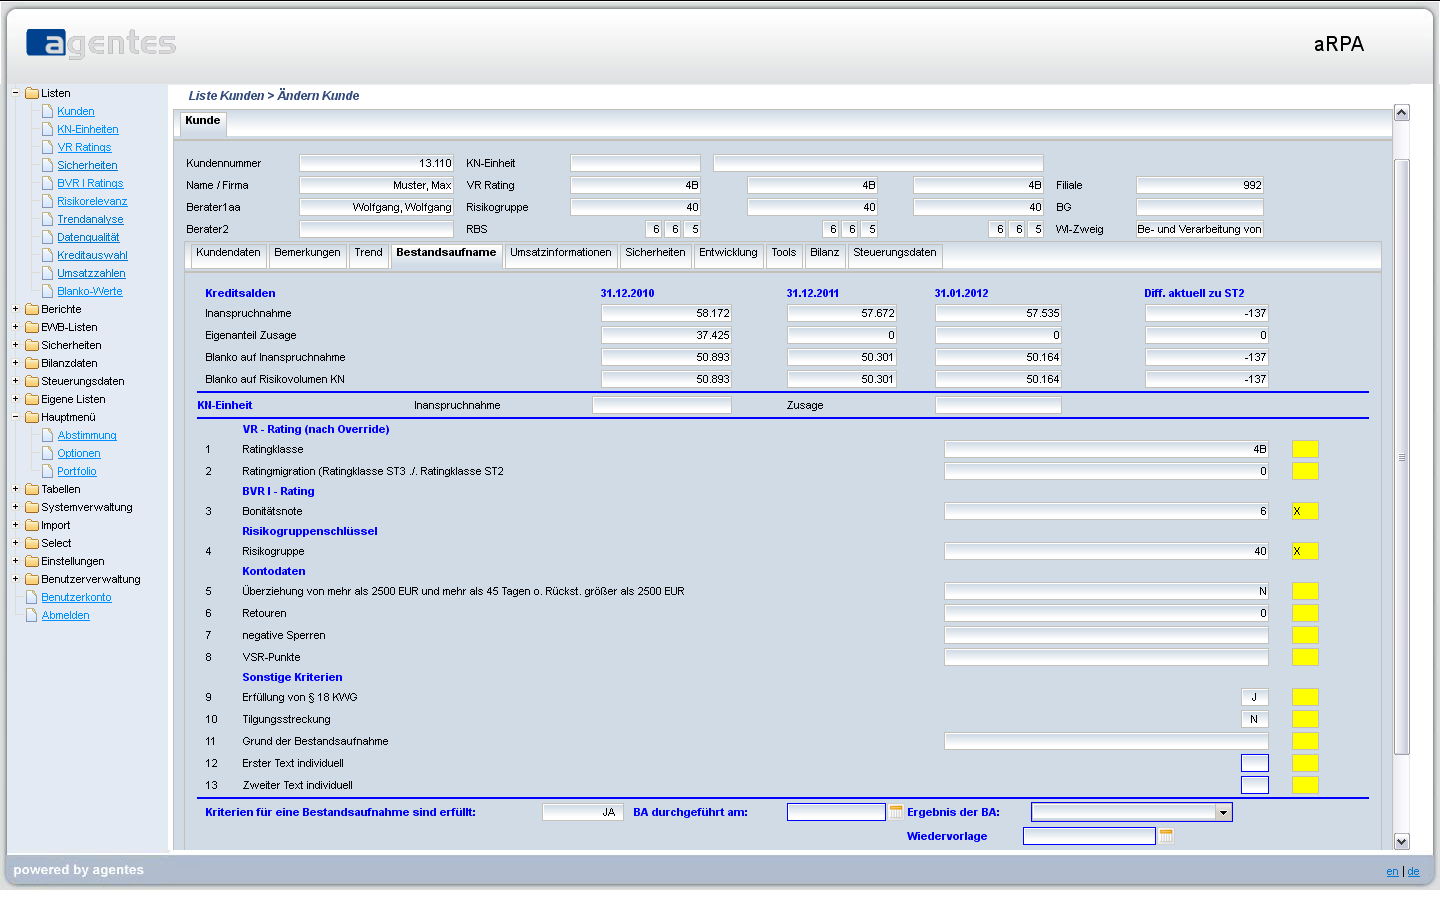Collapse the Hauptmenü tree node

(15, 417)
